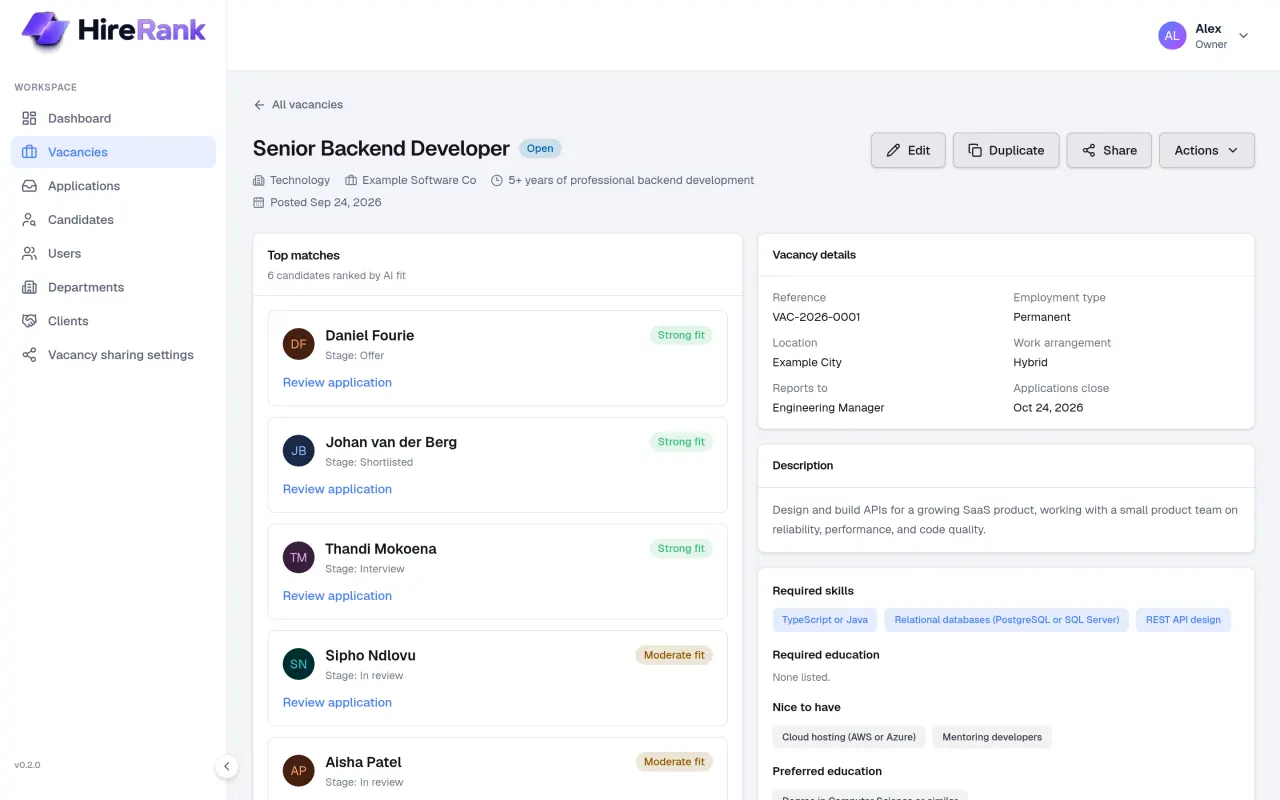Viewport: 1280px width, 800px height.
Task: Click the reference VAC-2026-0001
Action: pos(816,317)
